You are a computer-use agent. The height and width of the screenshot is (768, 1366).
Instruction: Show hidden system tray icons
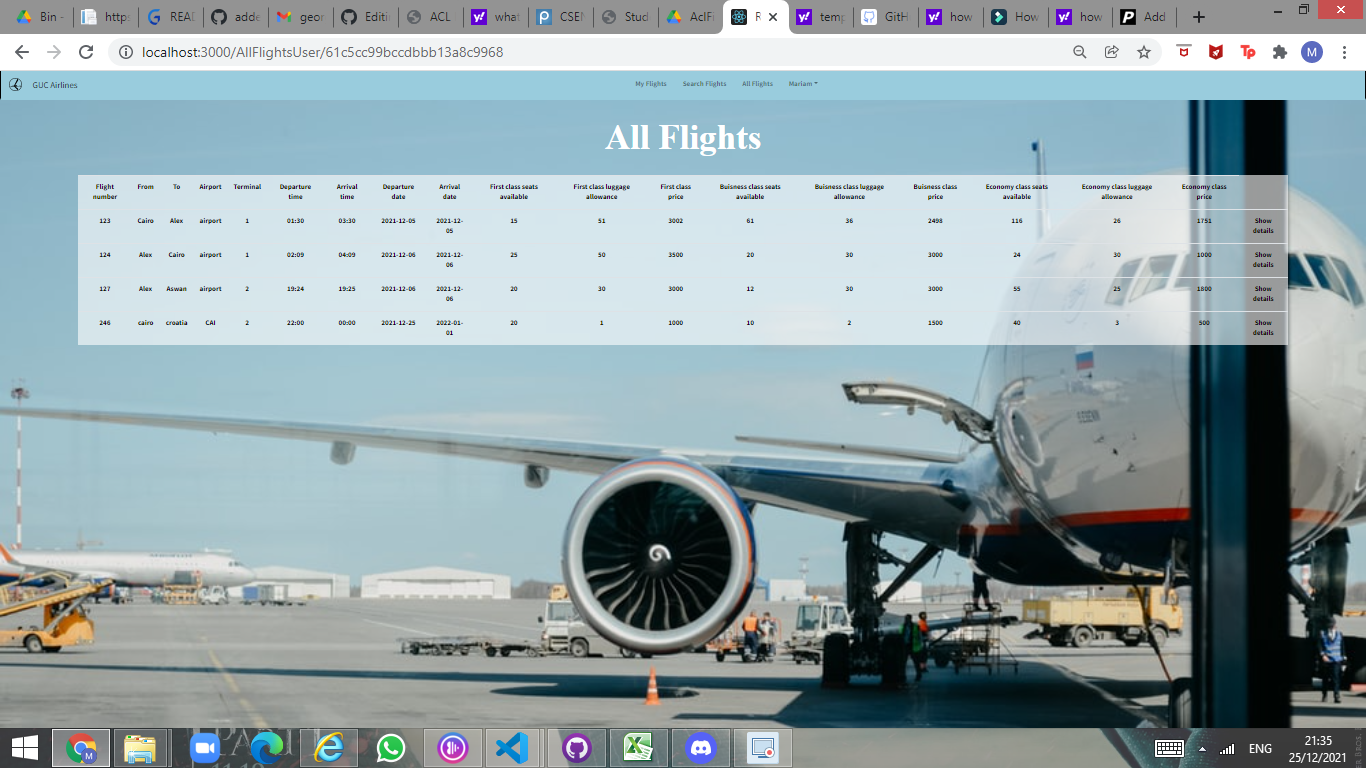[x=1202, y=748]
